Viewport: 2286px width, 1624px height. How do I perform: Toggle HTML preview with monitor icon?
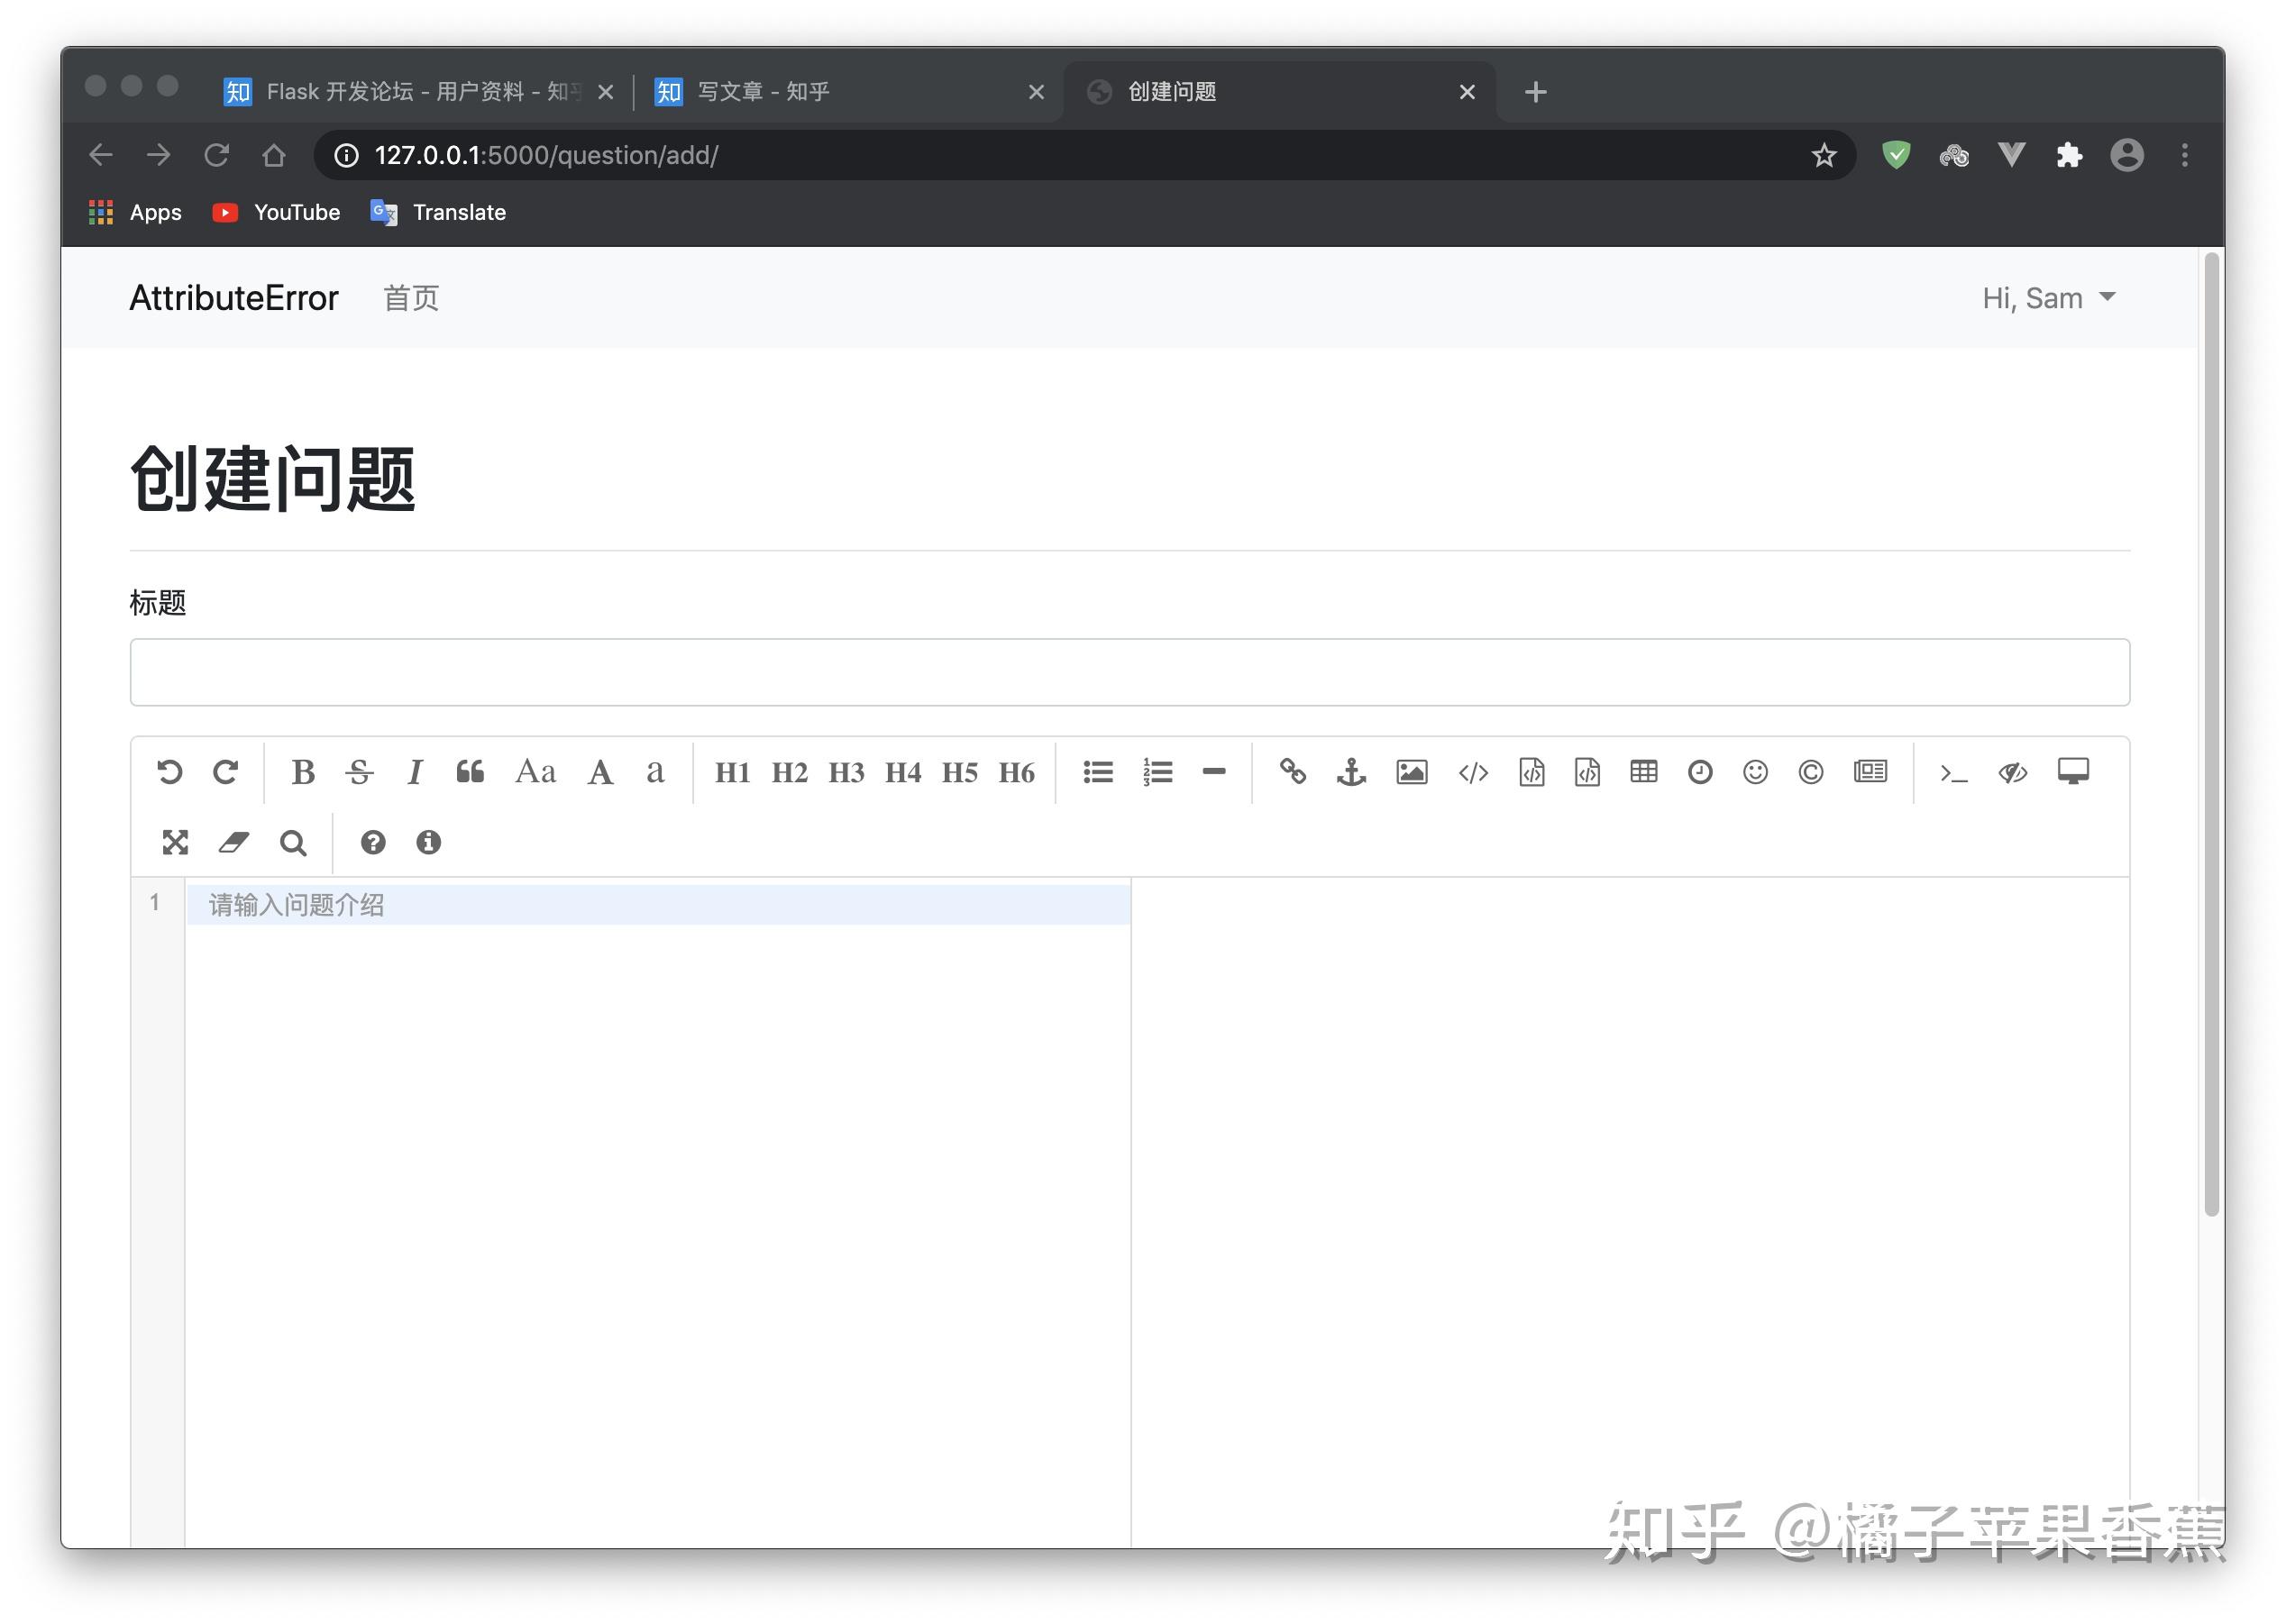2073,772
